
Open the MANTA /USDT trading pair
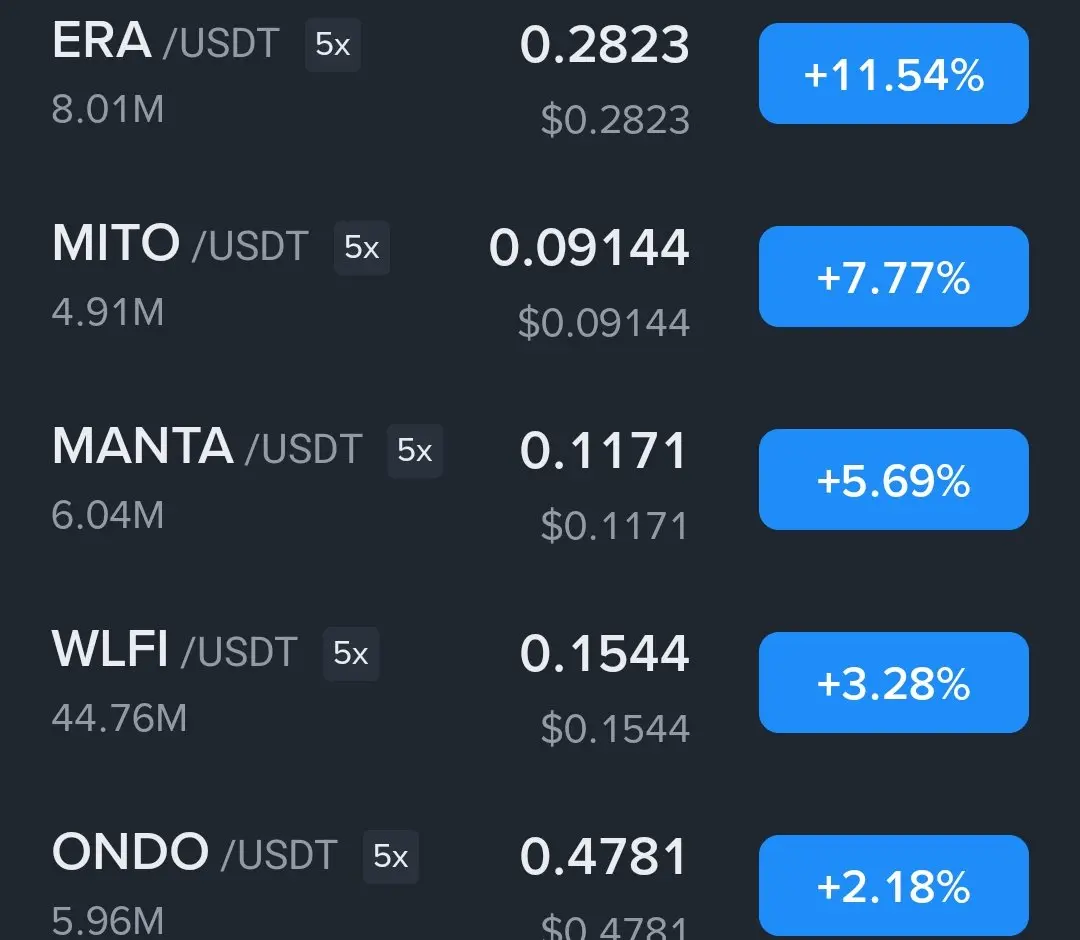click(x=207, y=446)
